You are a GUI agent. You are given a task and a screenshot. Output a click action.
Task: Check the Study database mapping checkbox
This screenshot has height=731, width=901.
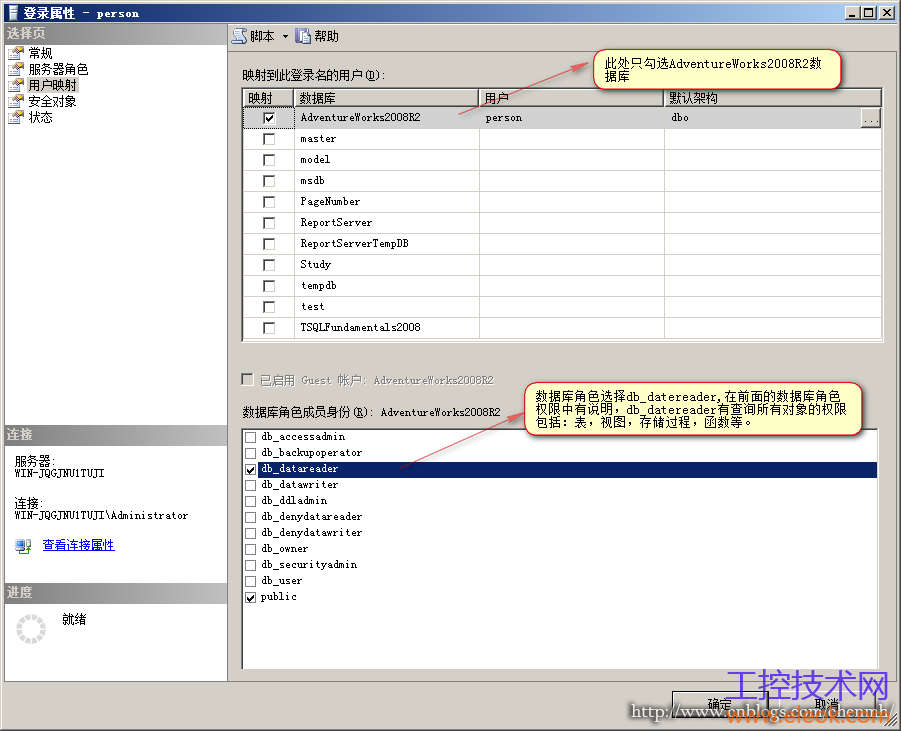269,265
